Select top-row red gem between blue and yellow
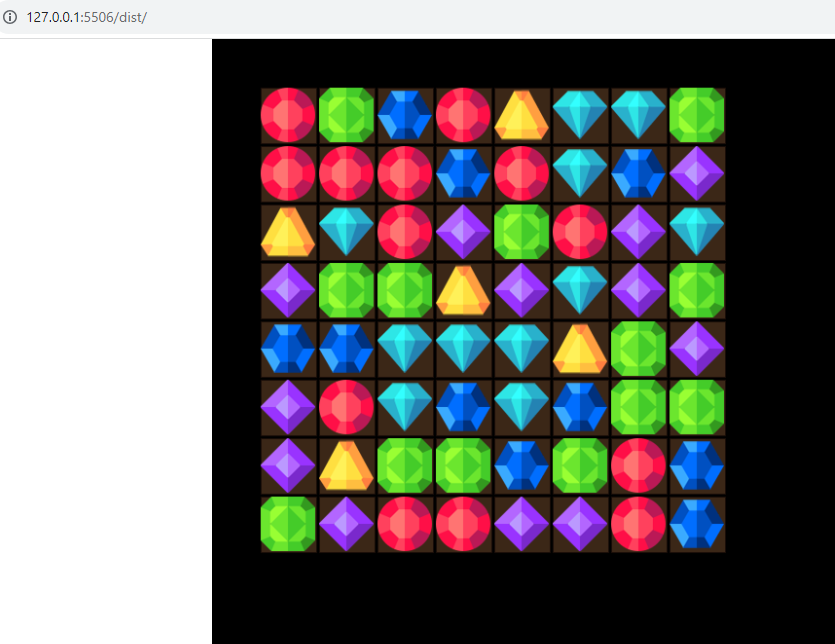The width and height of the screenshot is (835, 644). (463, 115)
